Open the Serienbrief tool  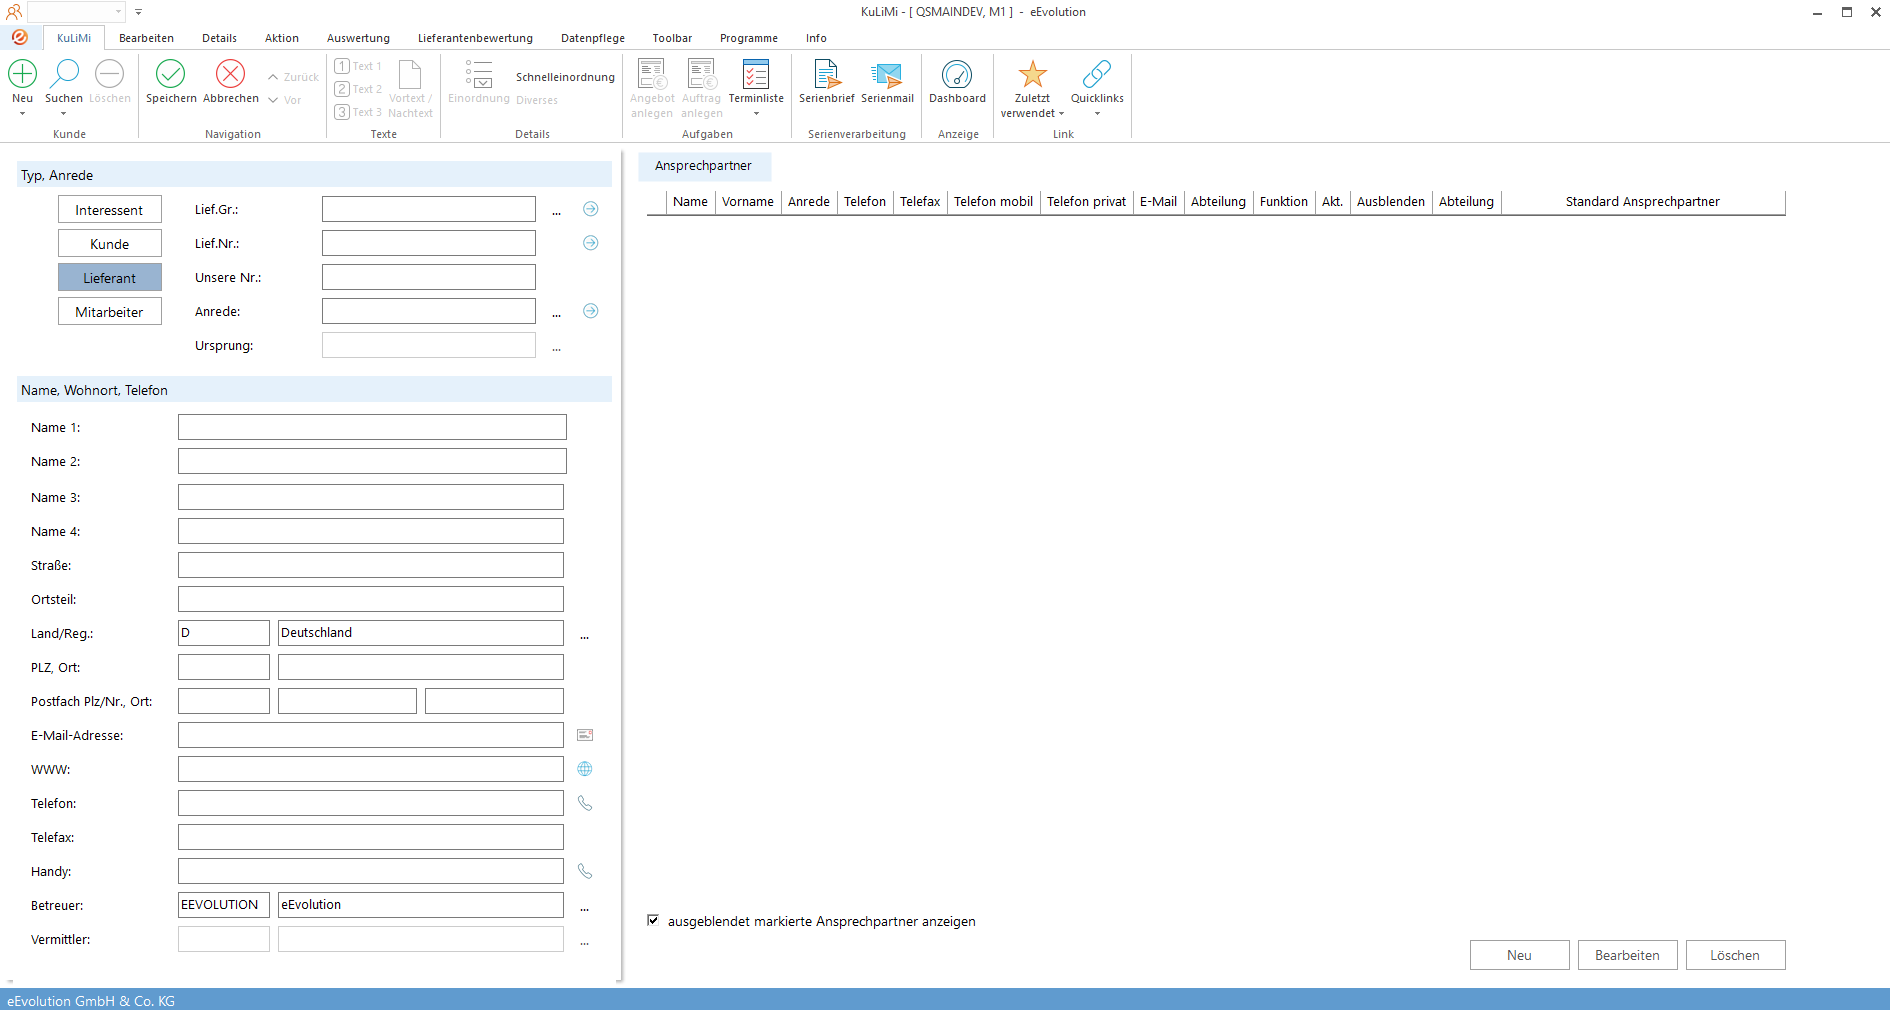tap(827, 75)
